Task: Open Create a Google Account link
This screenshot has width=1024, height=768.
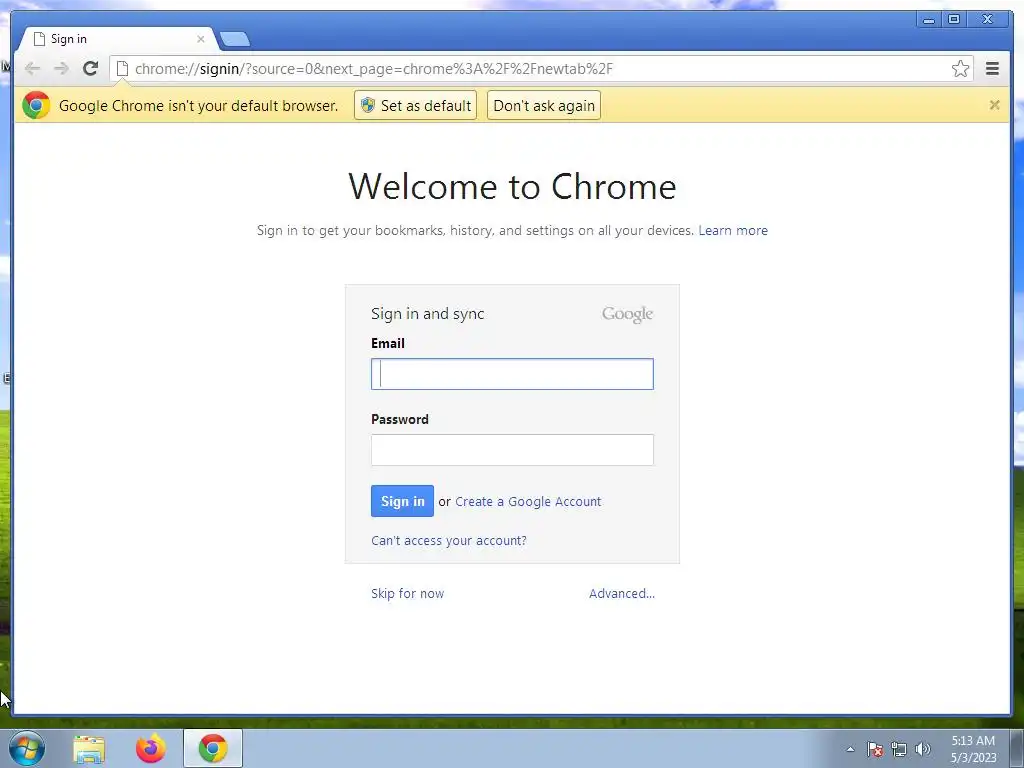Action: [528, 502]
